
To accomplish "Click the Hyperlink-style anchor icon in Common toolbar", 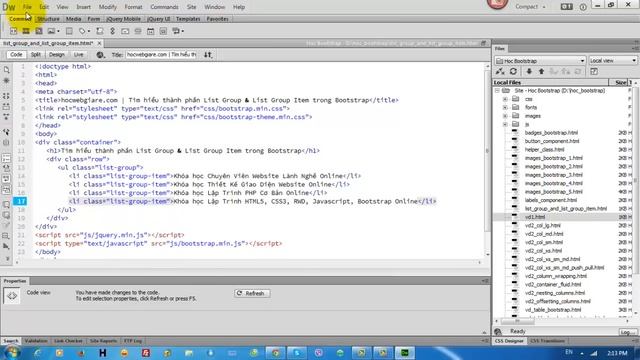I will (113, 31).
